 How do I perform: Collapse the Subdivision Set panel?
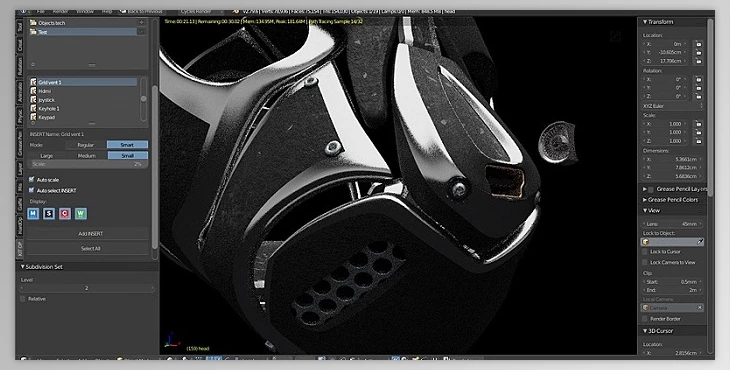[x=44, y=267]
